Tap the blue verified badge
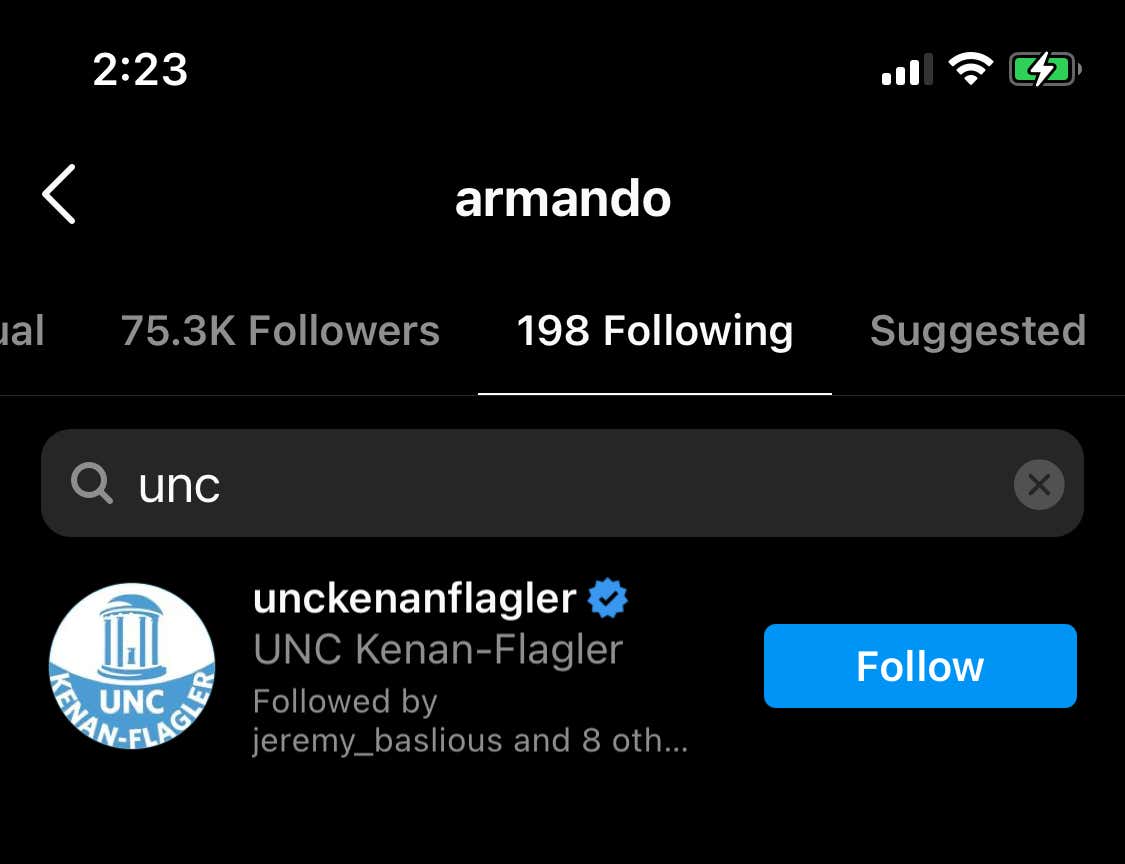 [607, 598]
